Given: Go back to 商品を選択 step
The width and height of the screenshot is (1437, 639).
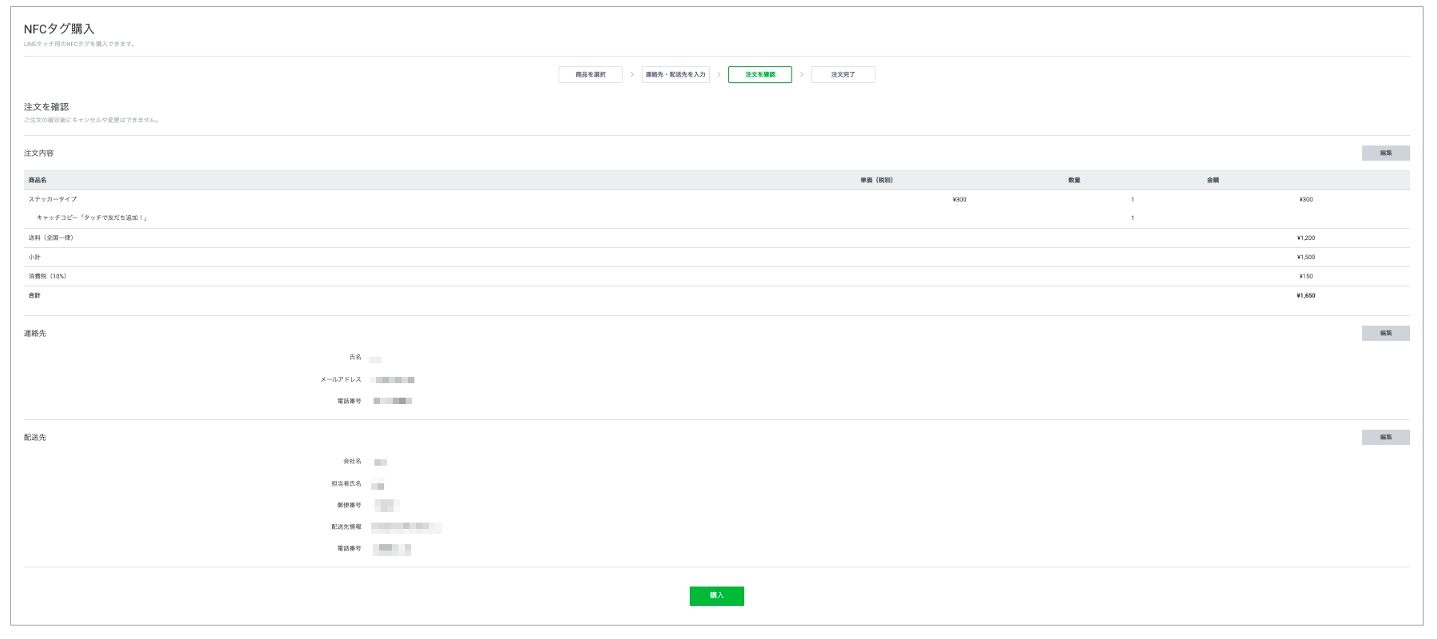Looking at the screenshot, I should pyautogui.click(x=590, y=75).
